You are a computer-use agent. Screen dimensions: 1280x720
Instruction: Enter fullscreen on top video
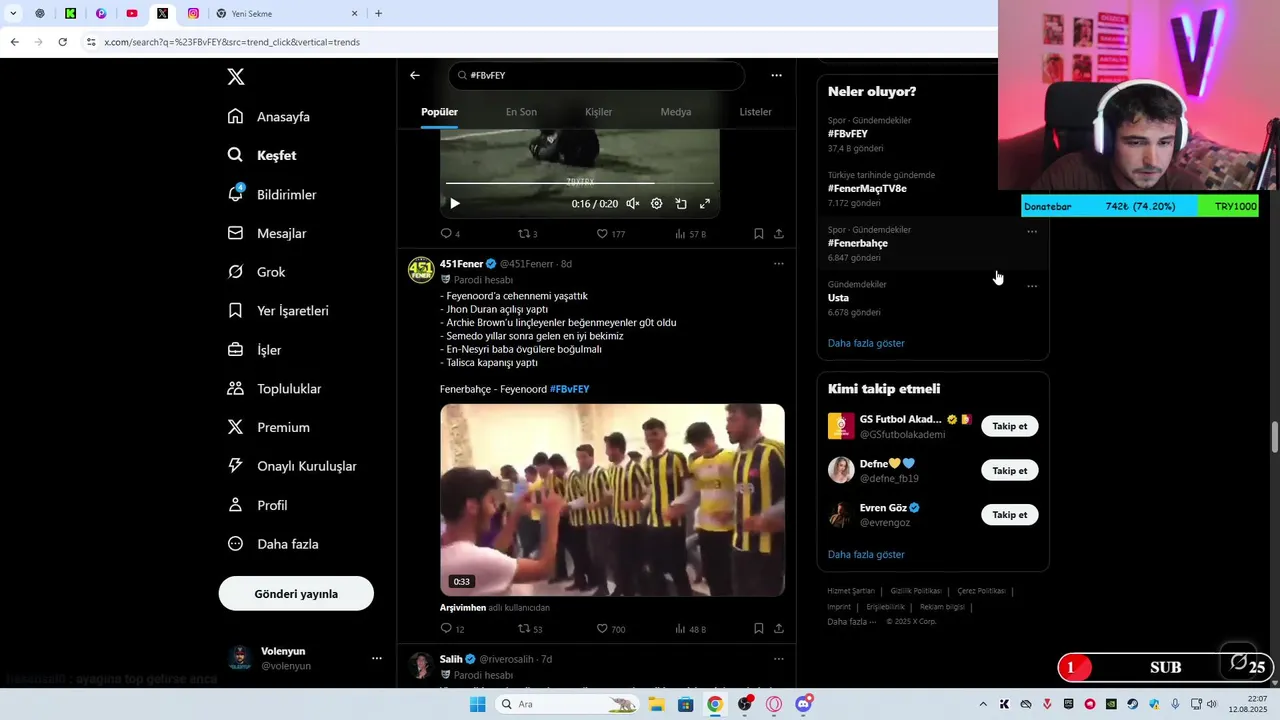(x=705, y=203)
